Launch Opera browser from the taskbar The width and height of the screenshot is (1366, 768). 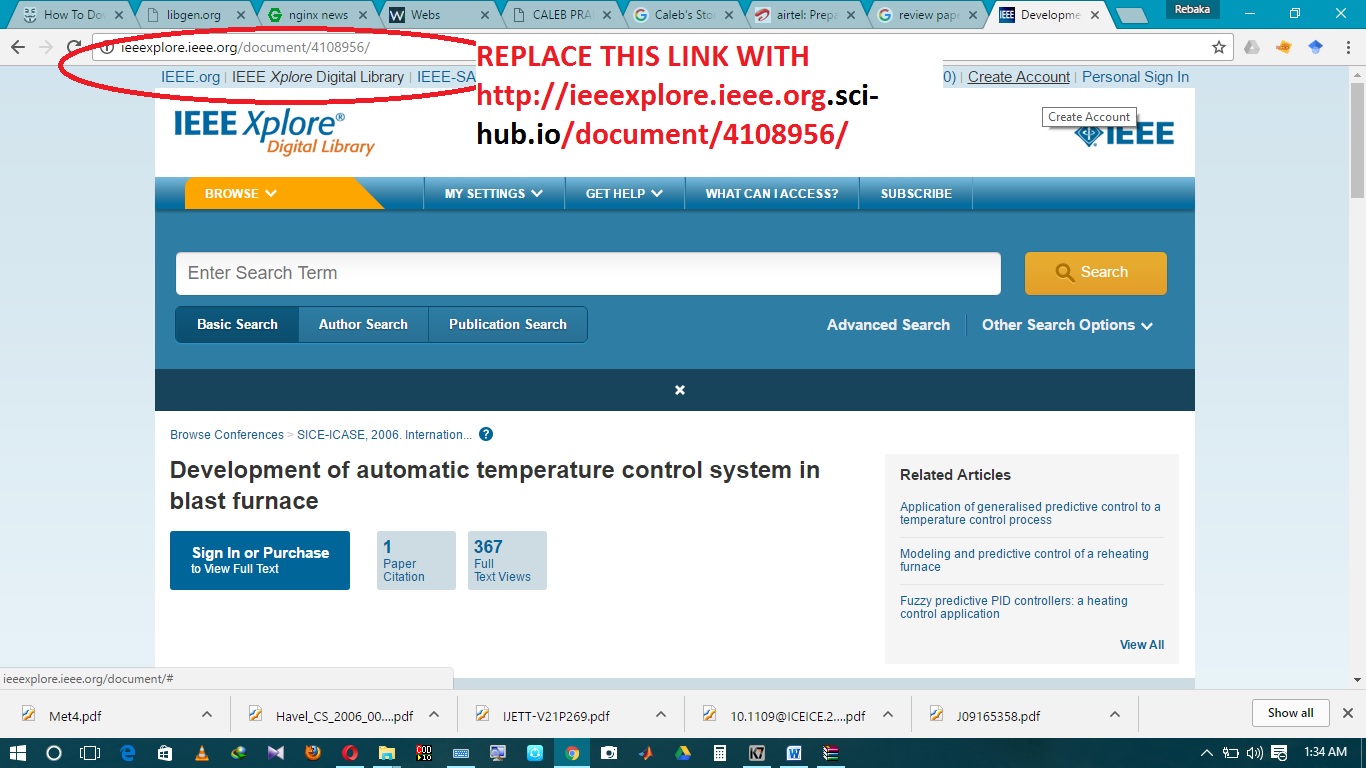pyautogui.click(x=350, y=753)
